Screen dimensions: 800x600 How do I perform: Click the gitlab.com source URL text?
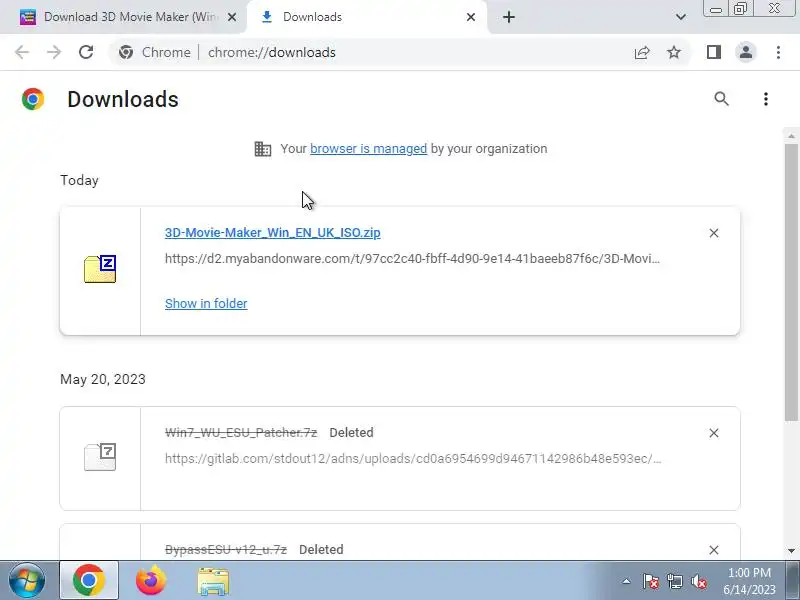pos(413,459)
